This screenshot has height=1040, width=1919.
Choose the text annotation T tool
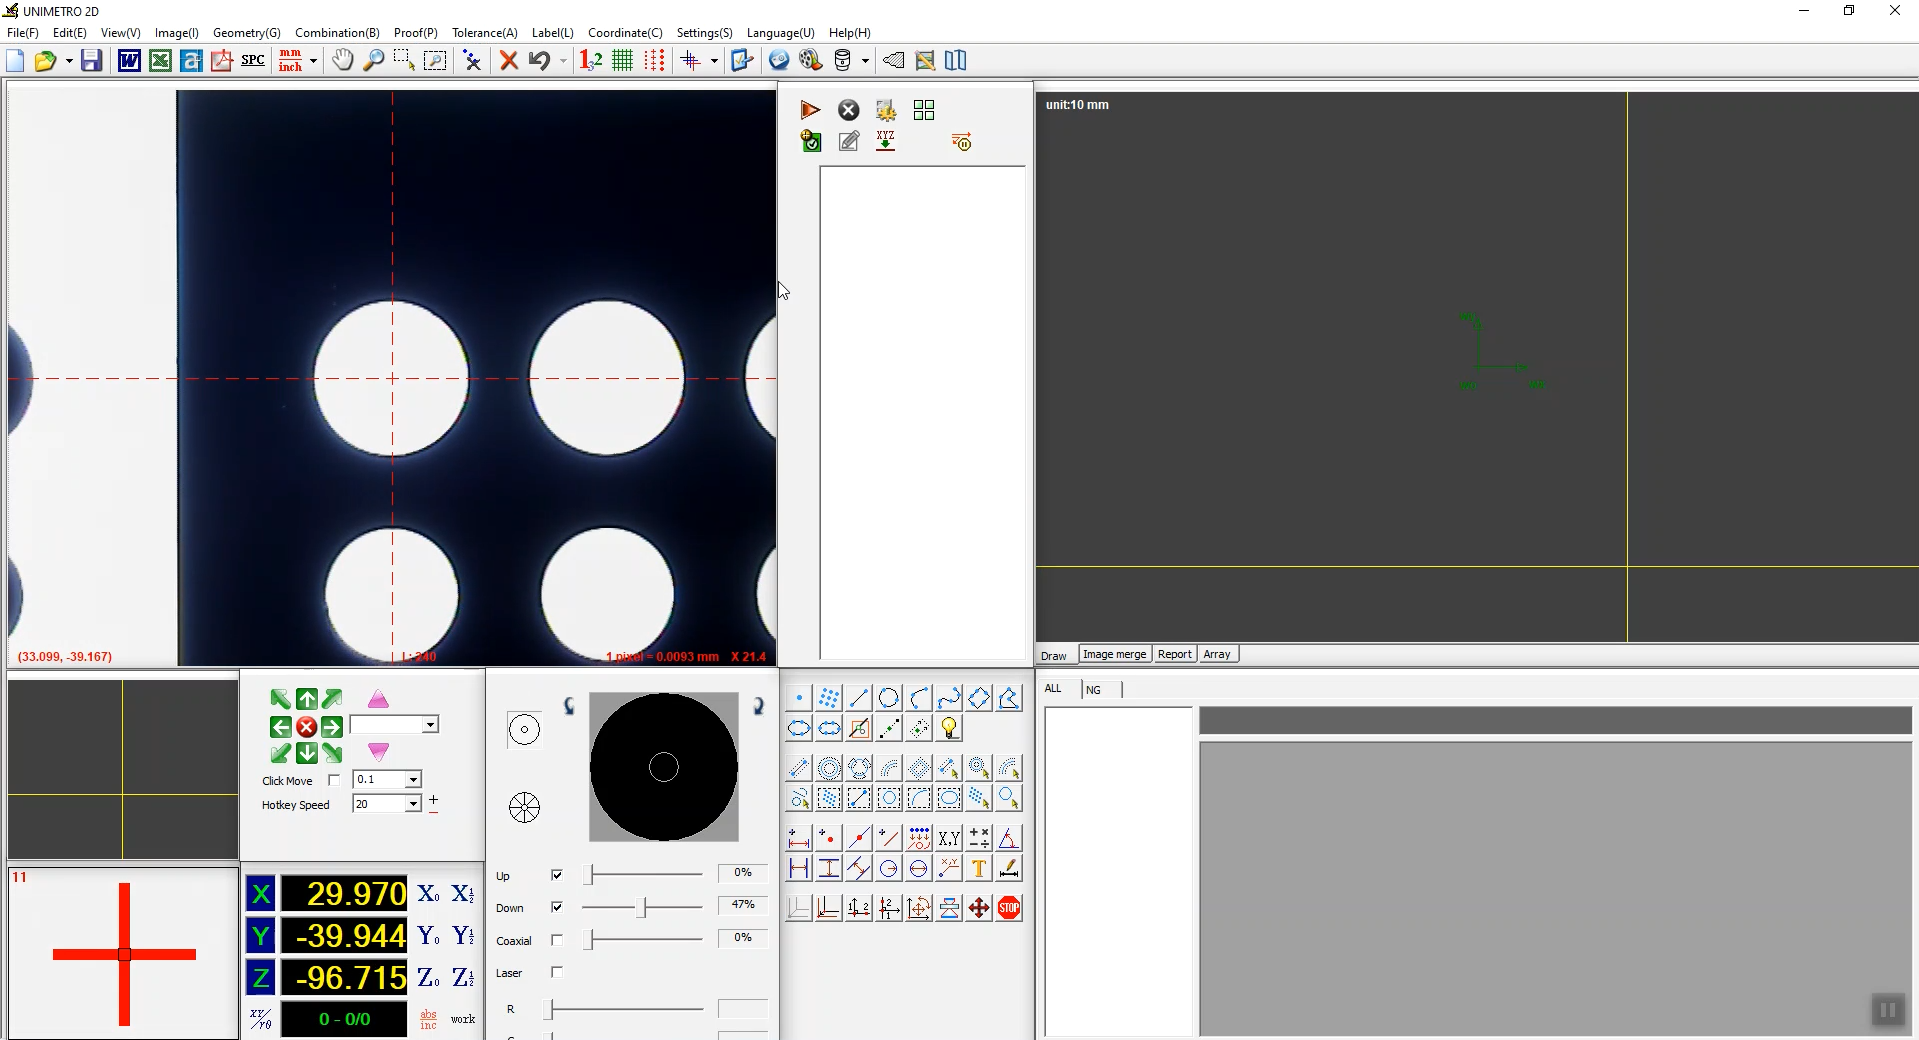click(x=979, y=868)
